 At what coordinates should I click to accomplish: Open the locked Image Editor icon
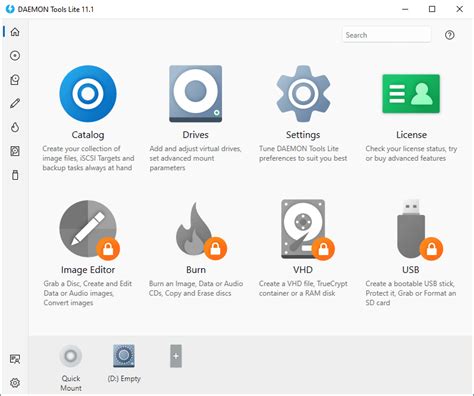click(x=89, y=229)
